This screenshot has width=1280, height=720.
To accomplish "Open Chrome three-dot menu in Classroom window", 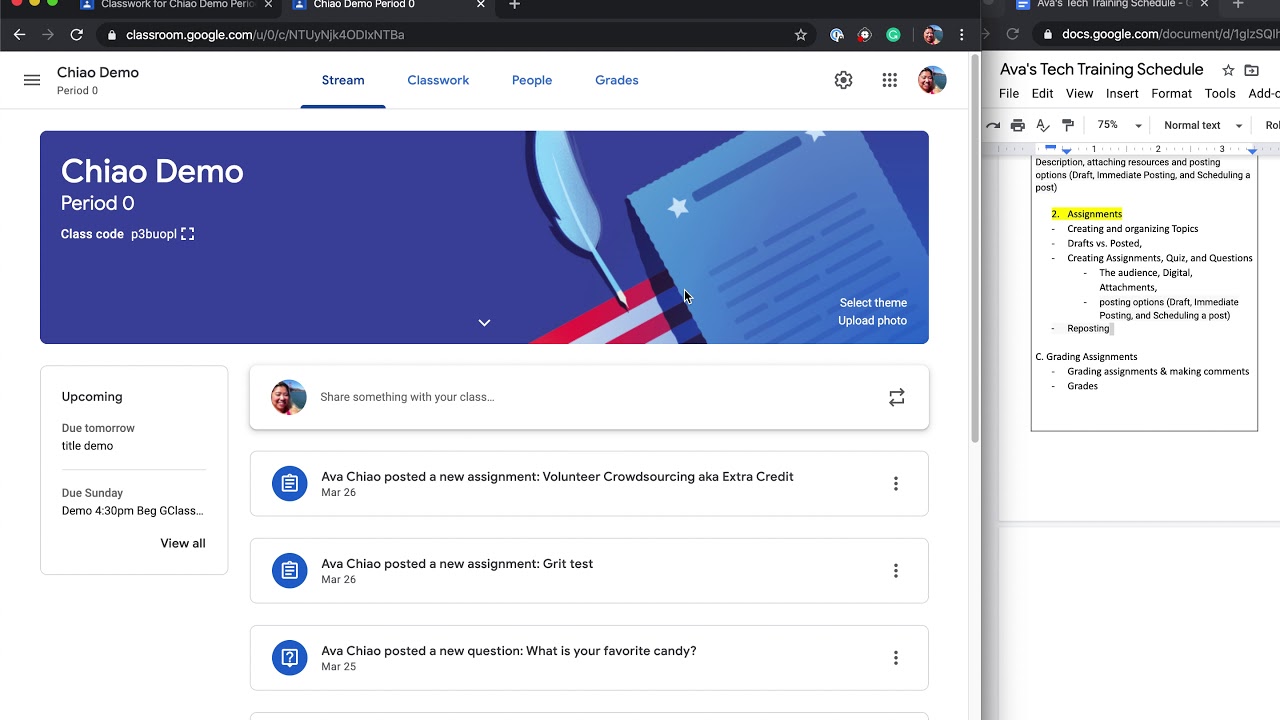I will (x=962, y=35).
